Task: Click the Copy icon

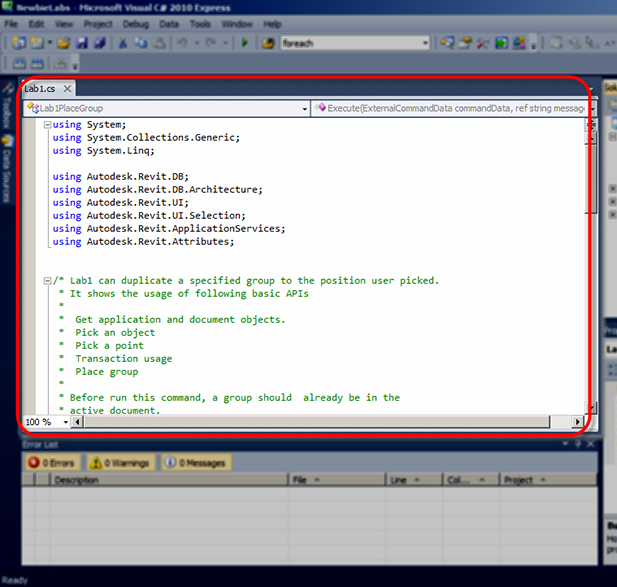Action: pos(140,42)
